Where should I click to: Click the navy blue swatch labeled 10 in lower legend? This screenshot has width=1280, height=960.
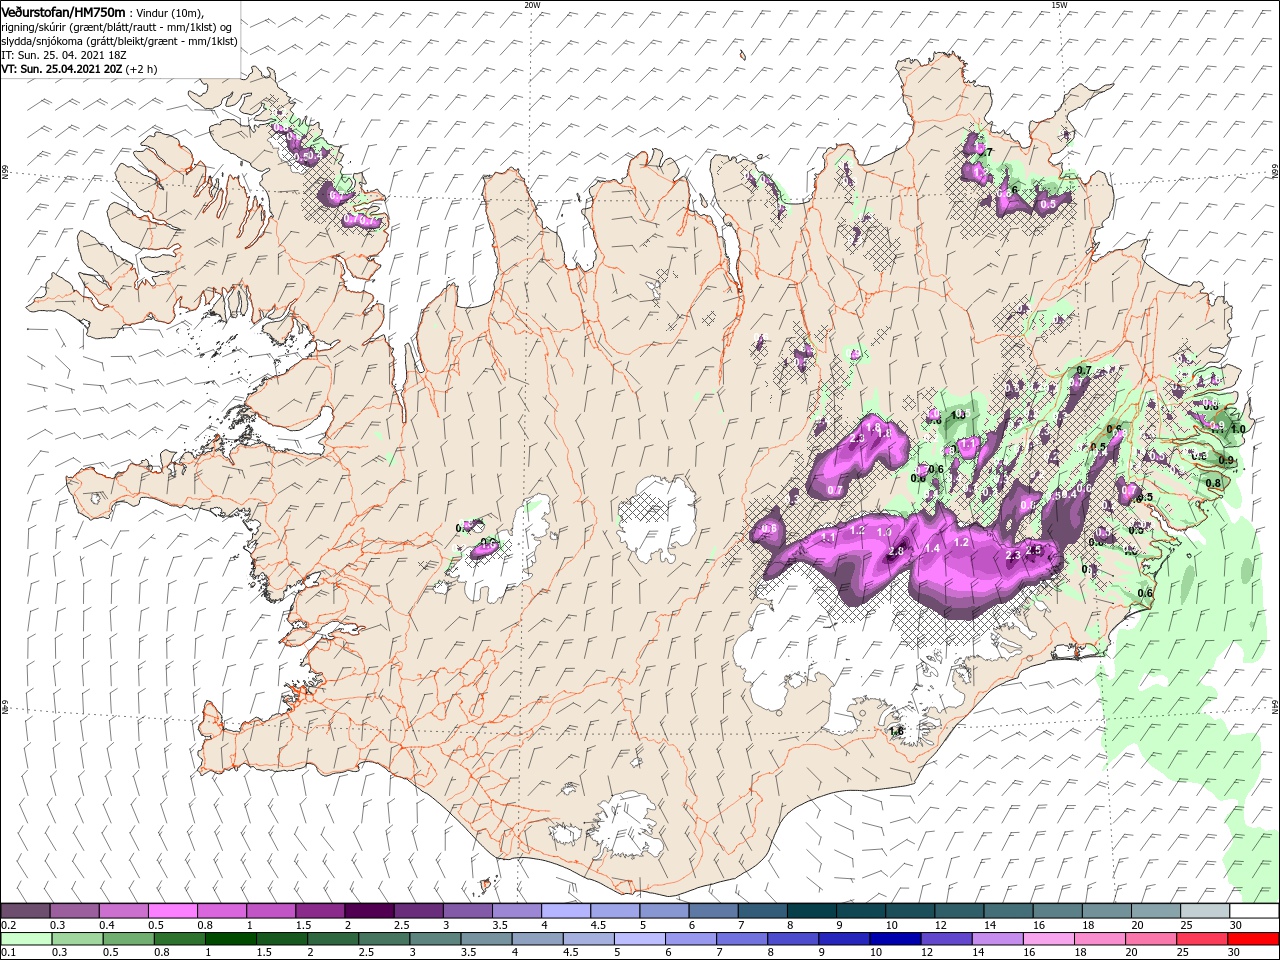(893, 939)
